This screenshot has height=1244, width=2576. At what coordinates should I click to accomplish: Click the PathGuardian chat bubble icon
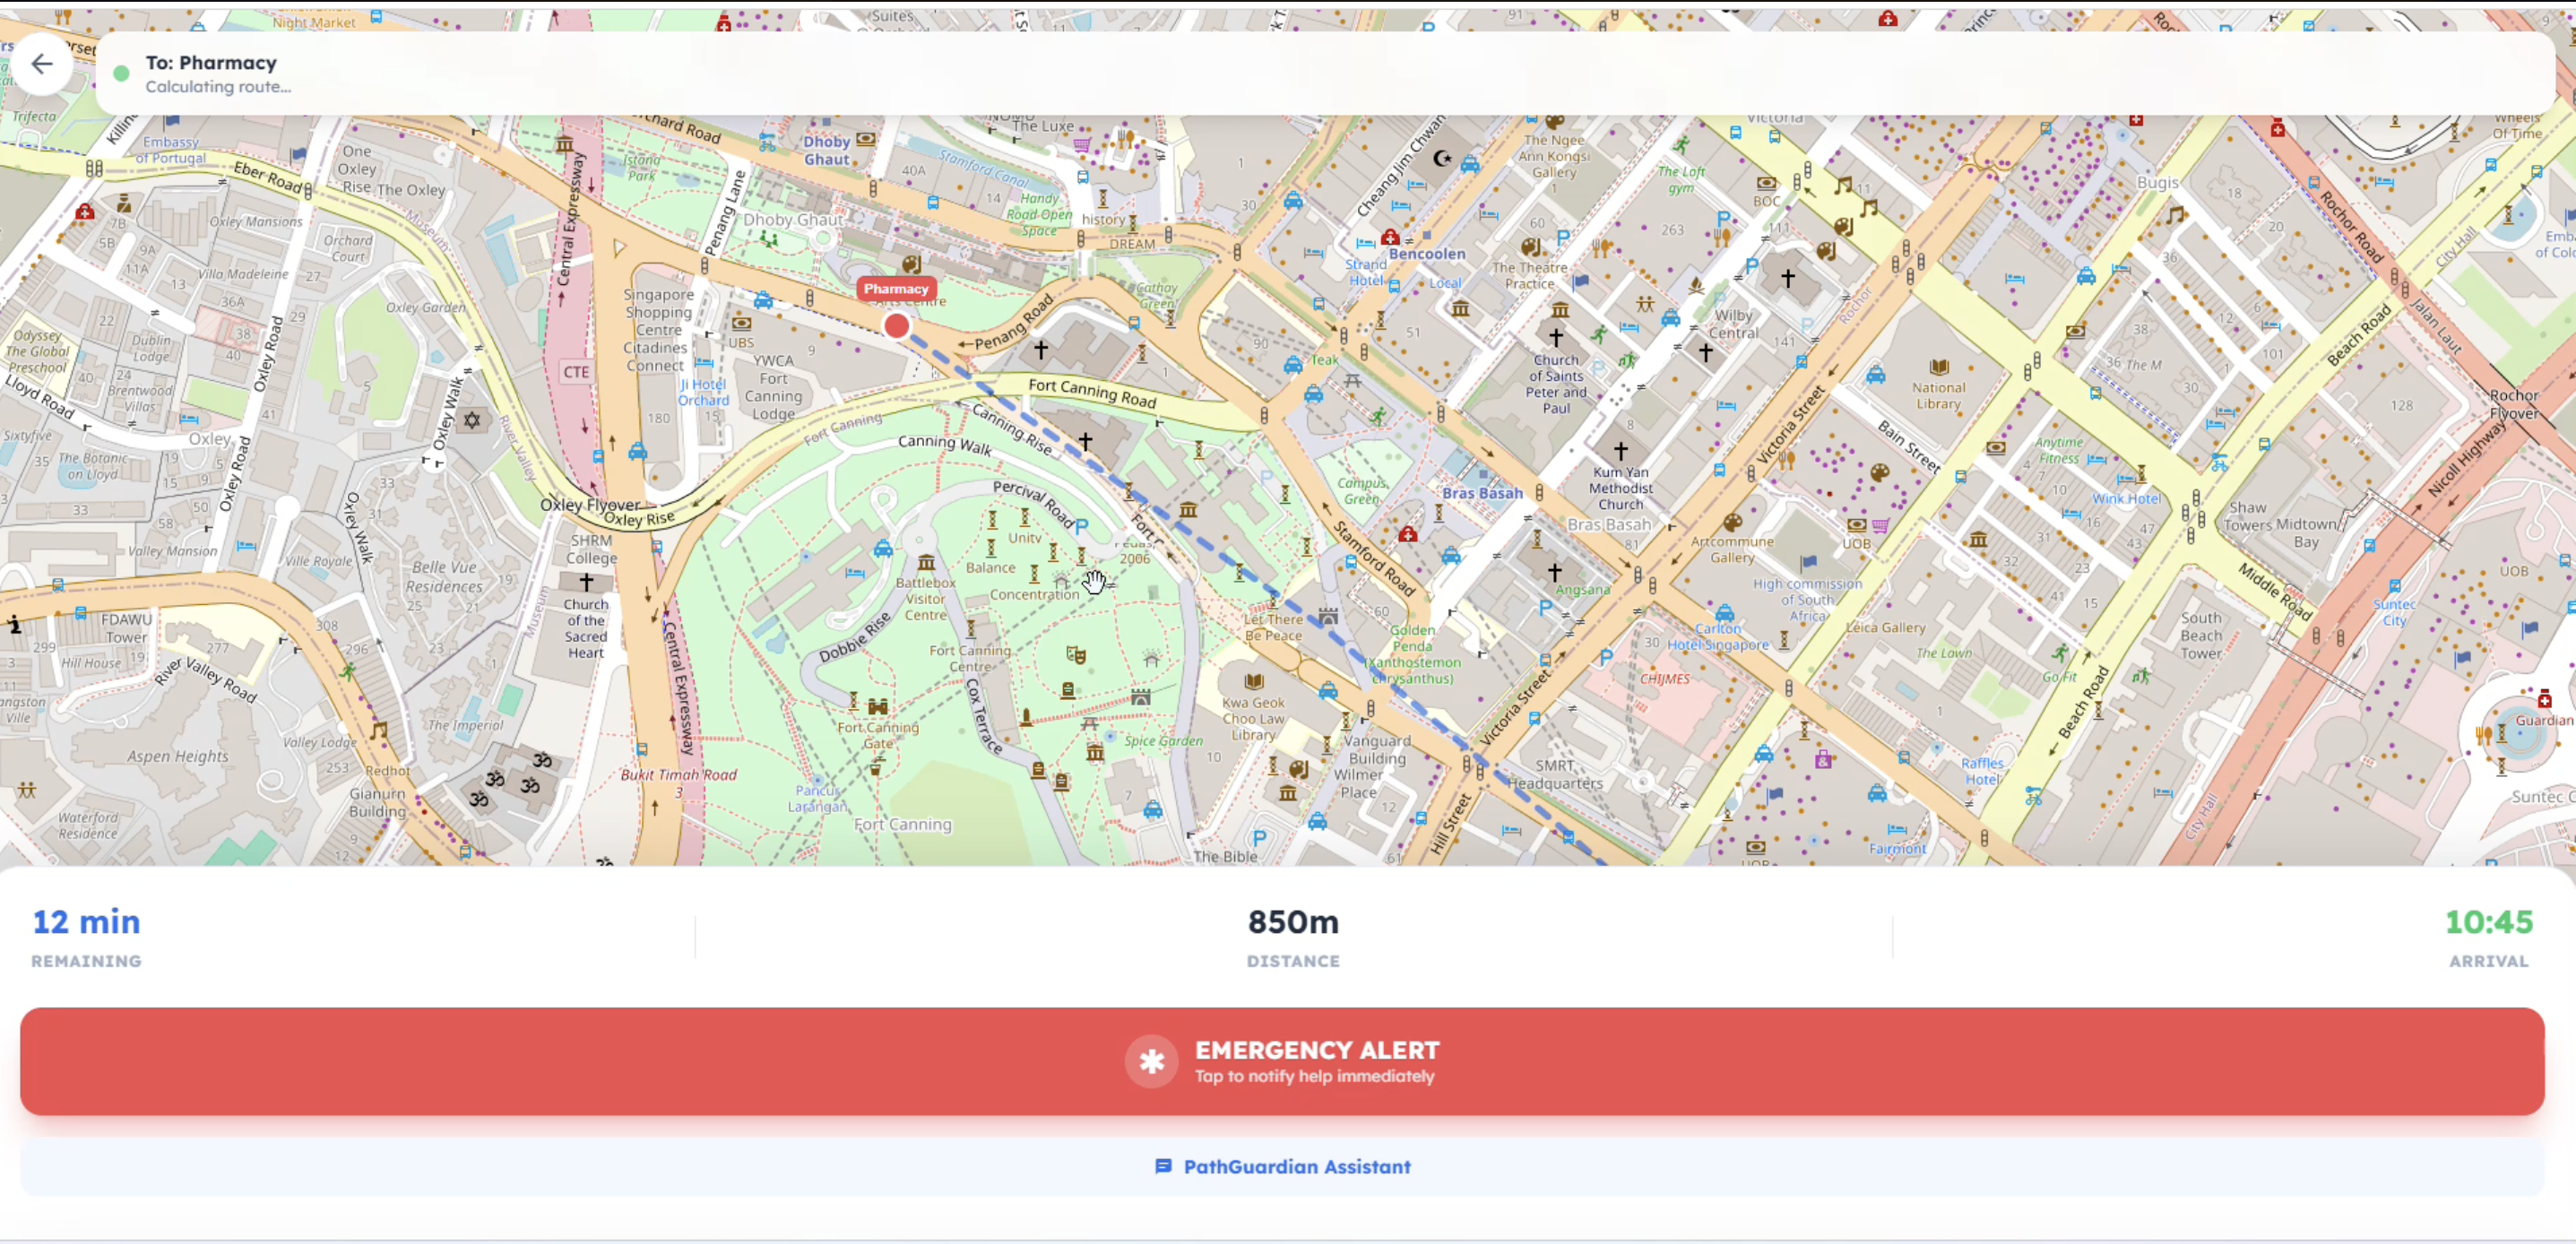point(1163,1166)
